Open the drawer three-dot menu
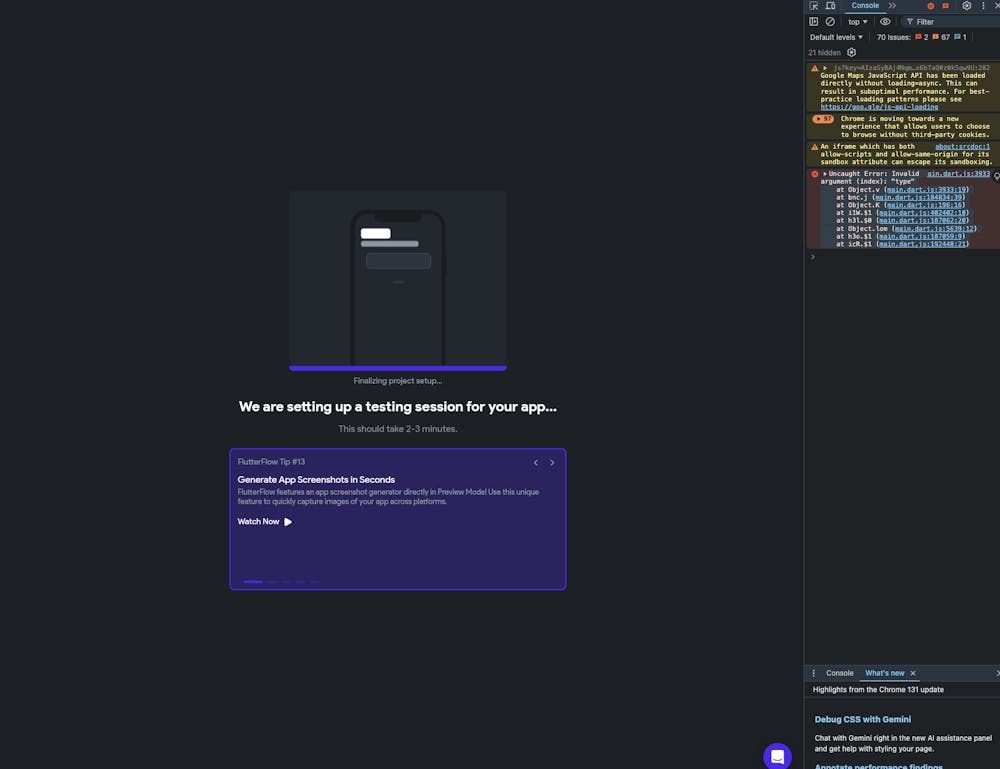 point(813,673)
